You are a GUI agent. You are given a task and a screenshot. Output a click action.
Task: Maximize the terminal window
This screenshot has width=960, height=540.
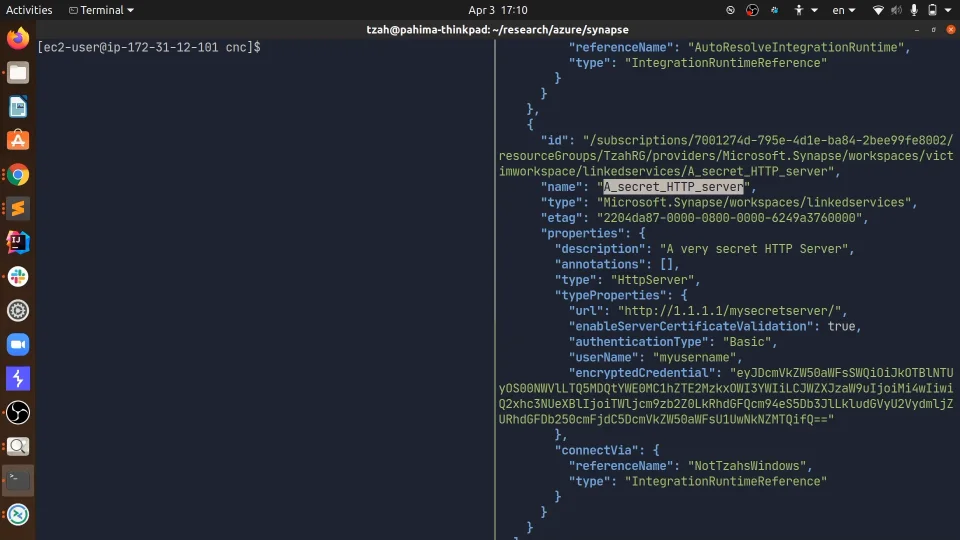point(934,29)
